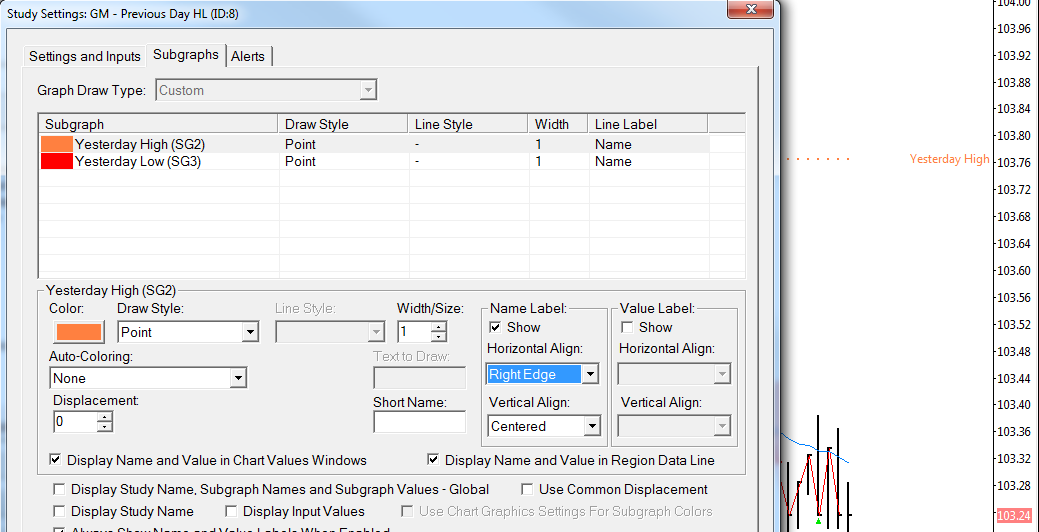Click red swatch in Yesterday Low row
The width and height of the screenshot is (1039, 532).
coord(57,162)
